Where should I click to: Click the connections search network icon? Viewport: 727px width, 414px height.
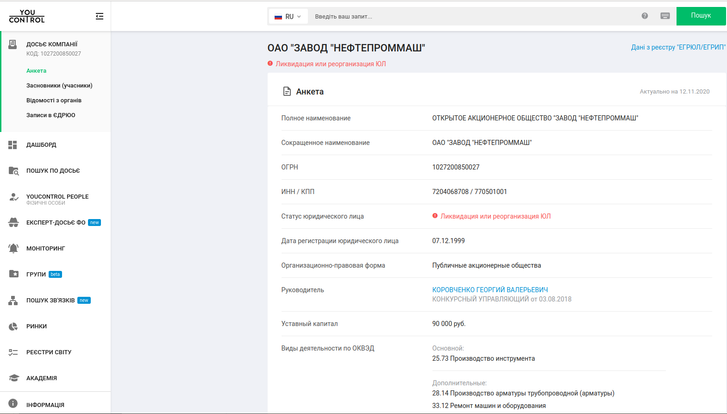click(x=13, y=300)
